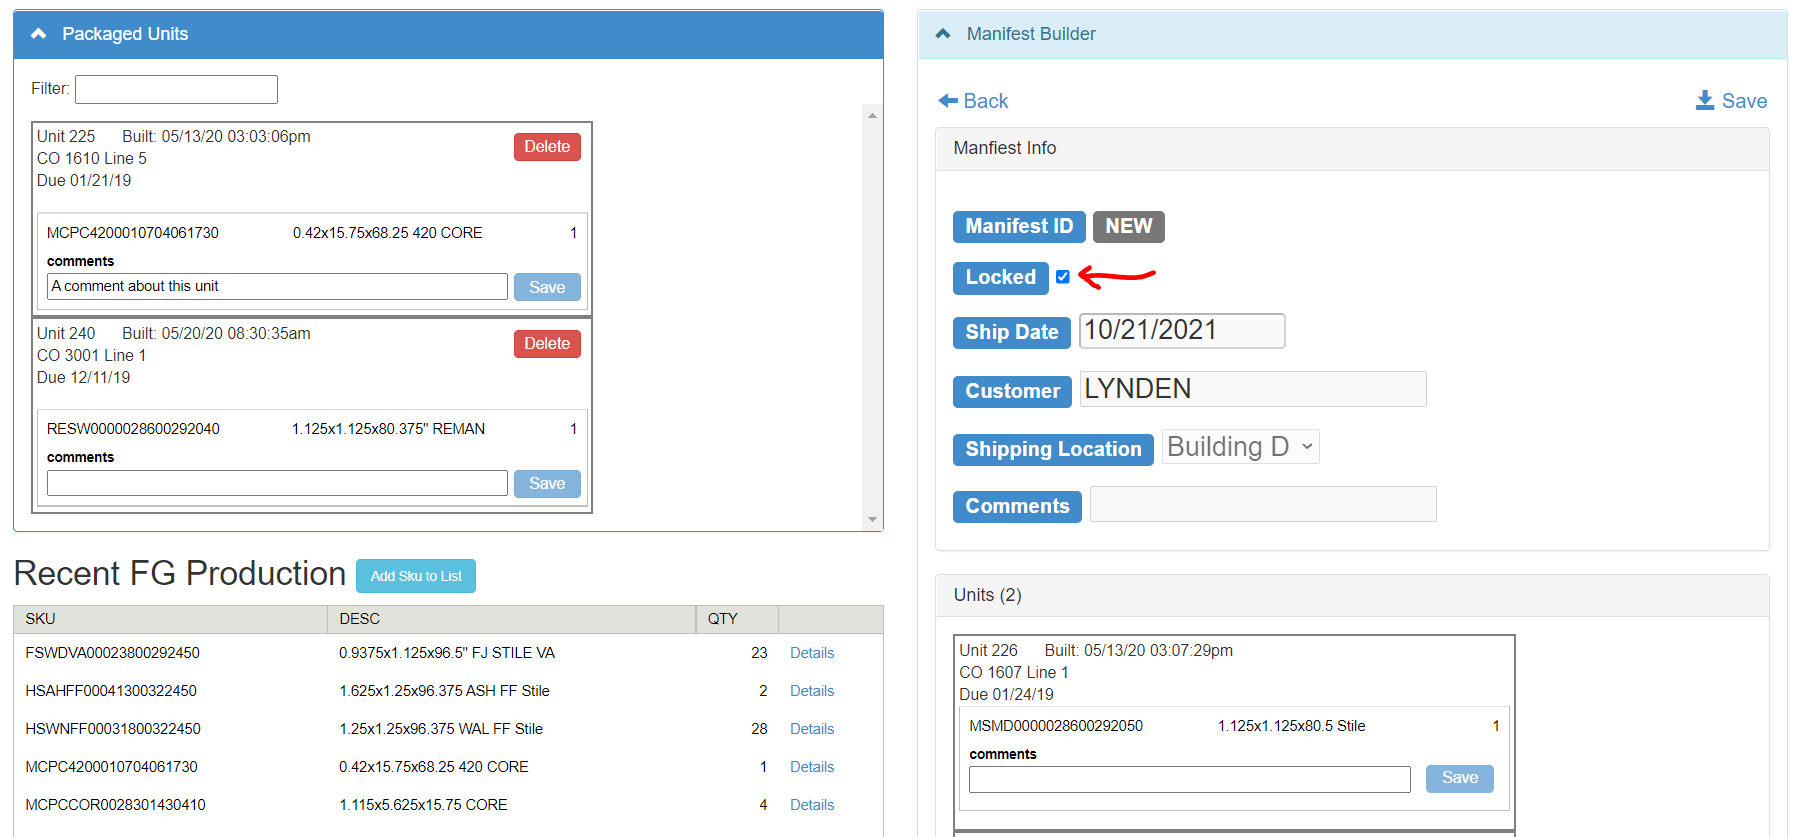Screen dimensions: 1802x837
Task: Click the Customer label
Action: click(x=1012, y=391)
